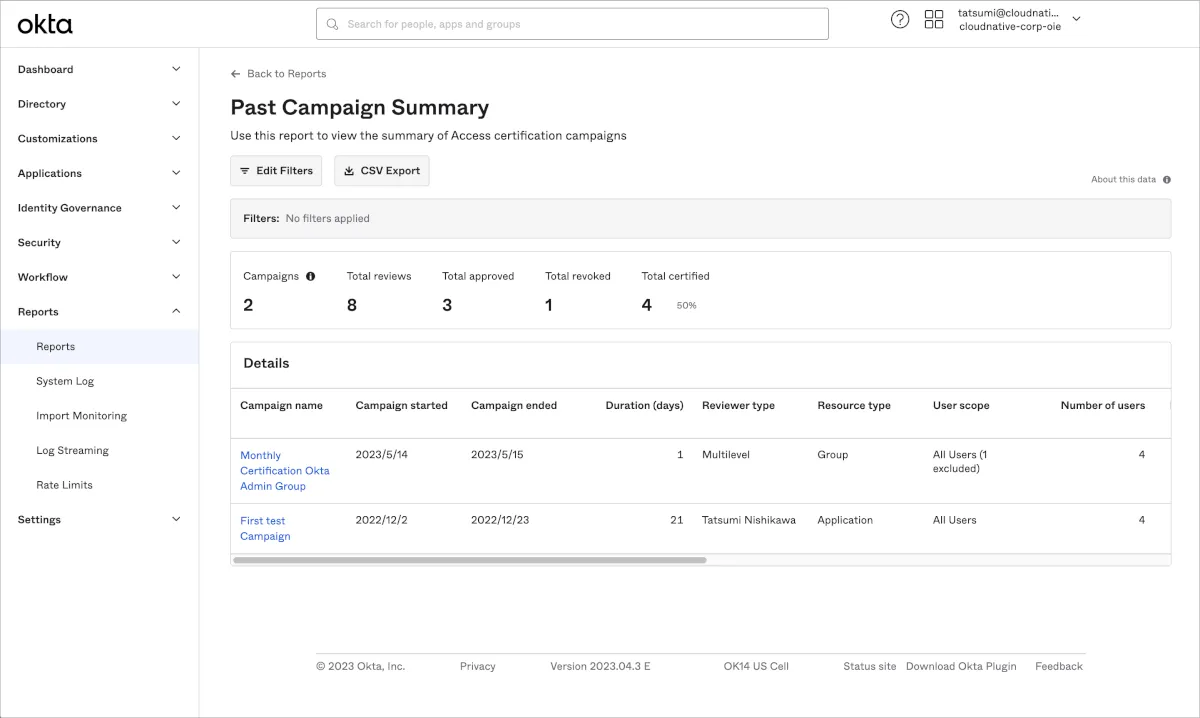
Task: Expand the Identity Governance section
Action: (176, 208)
